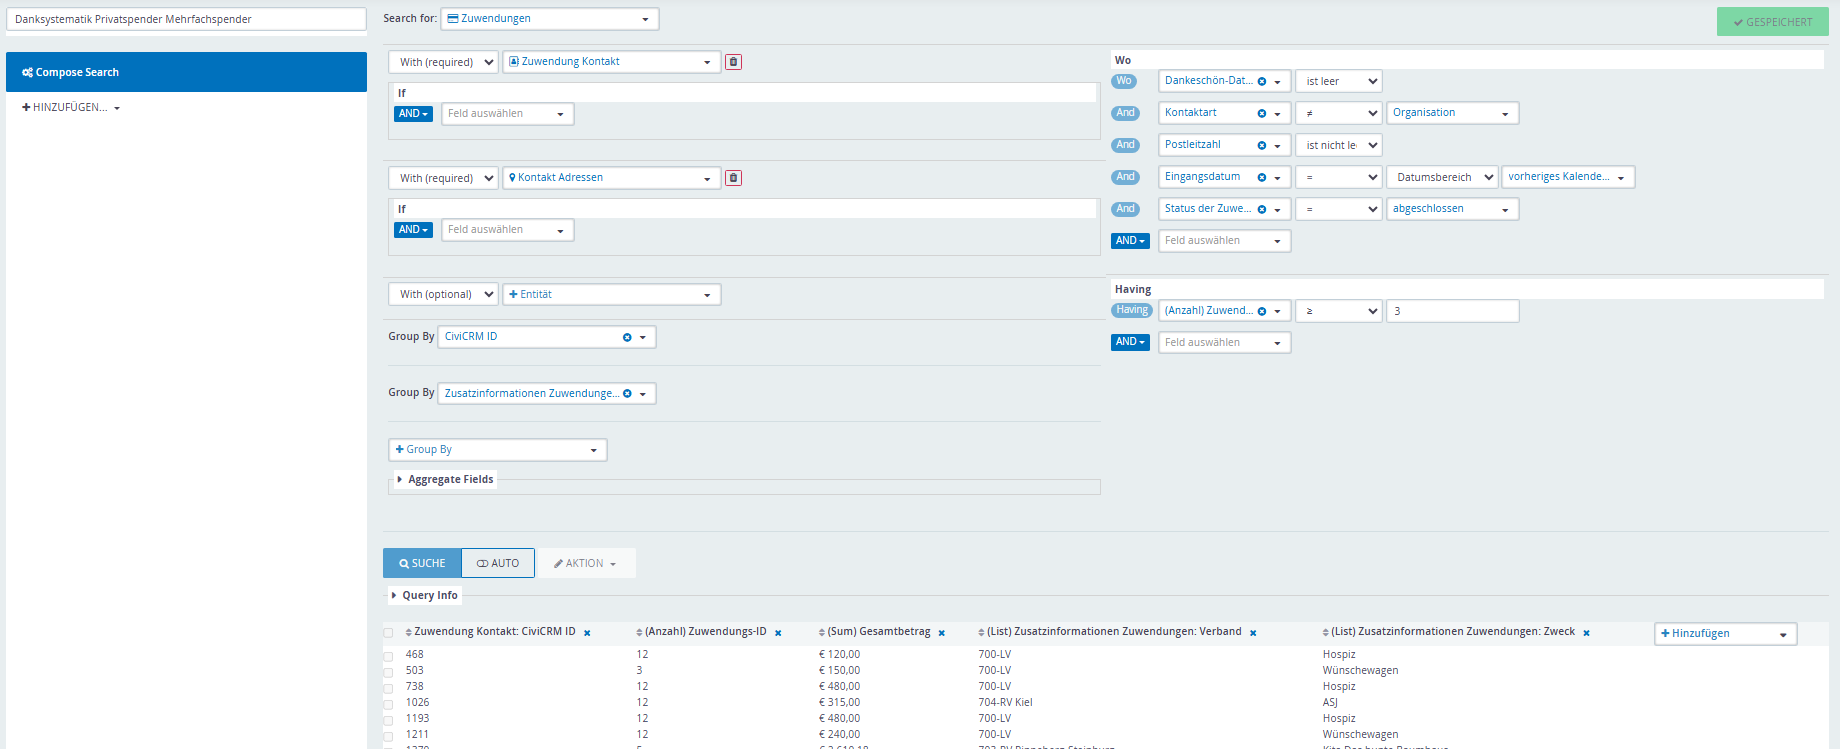1840x749 pixels.
Task: Click the Having value input field
Action: point(1452,311)
